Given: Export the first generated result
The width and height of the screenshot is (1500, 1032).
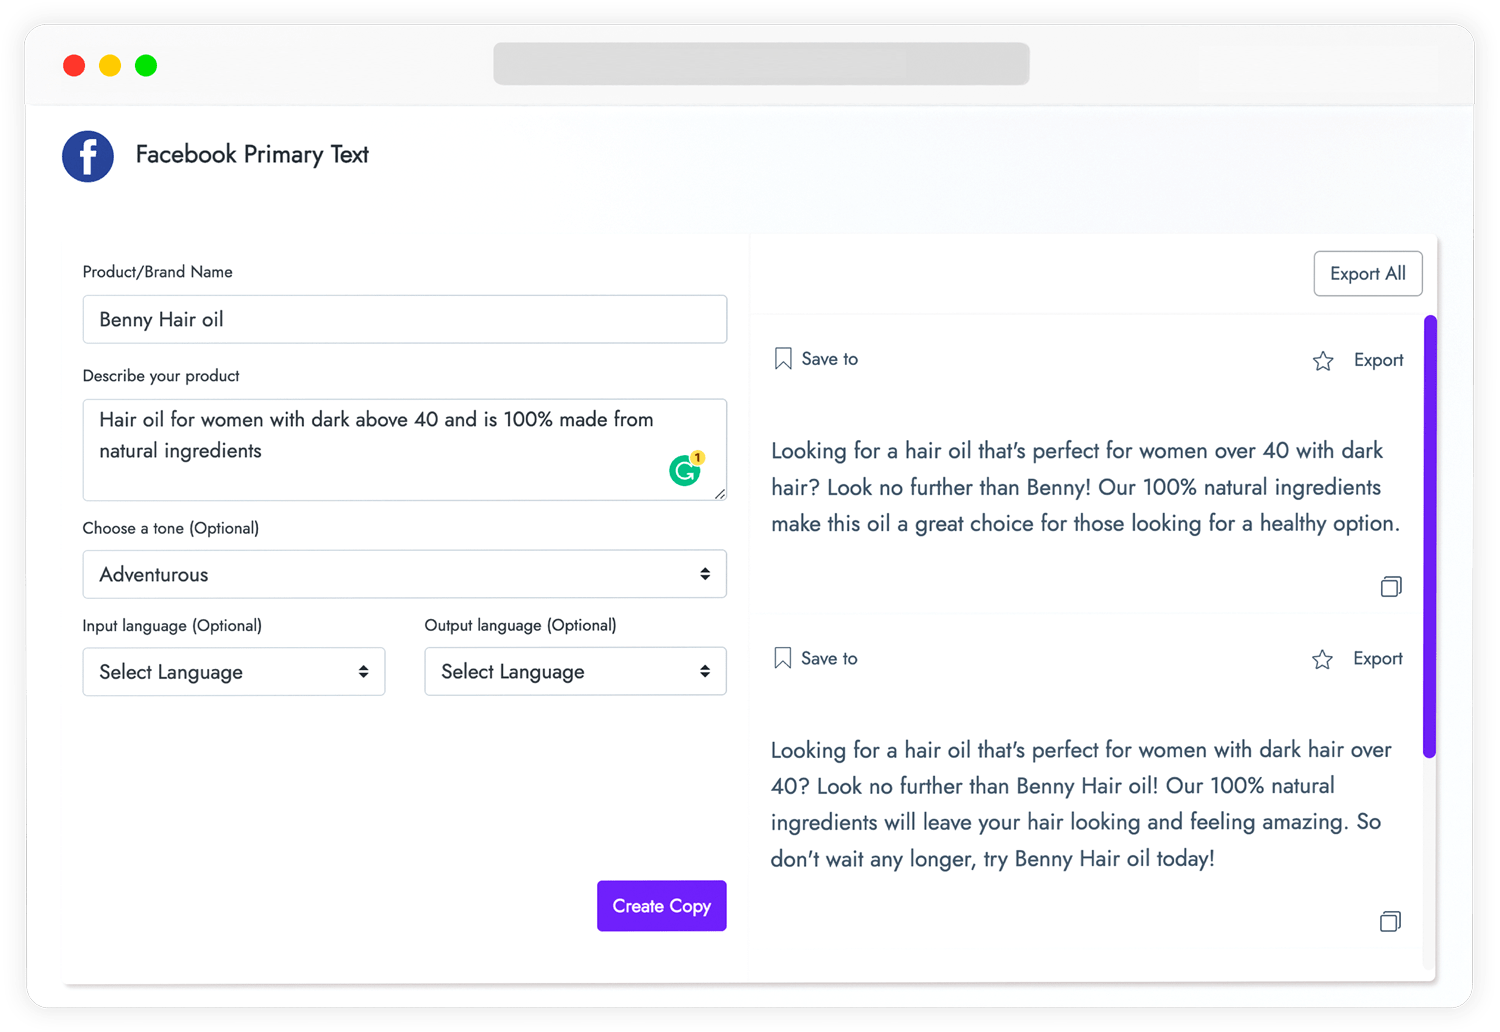Looking at the screenshot, I should click(x=1378, y=360).
